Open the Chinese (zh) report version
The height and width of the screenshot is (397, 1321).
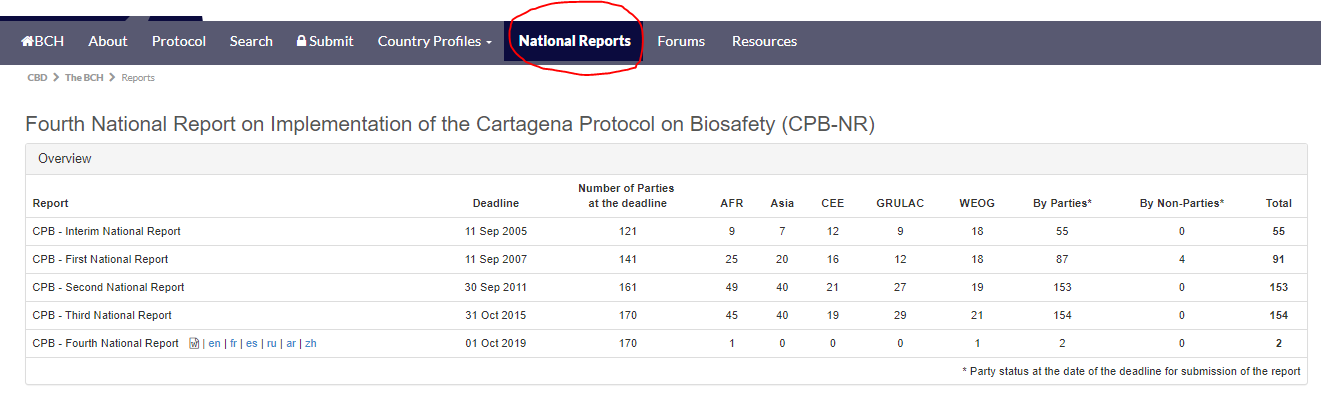click(311, 343)
